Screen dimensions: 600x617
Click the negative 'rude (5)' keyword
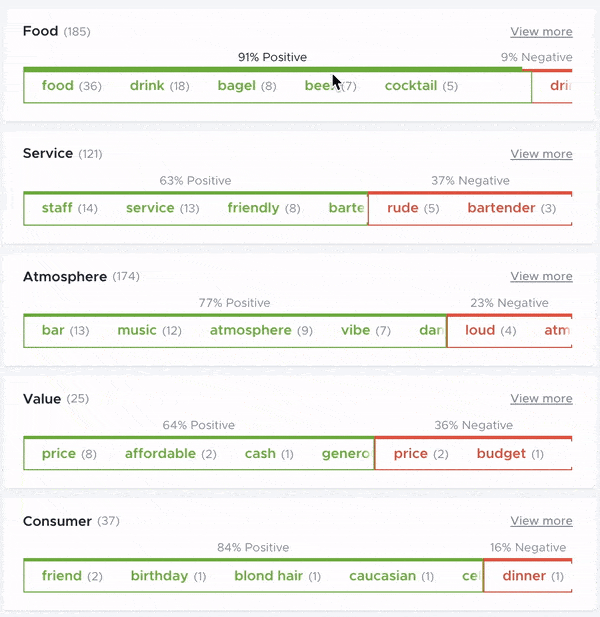coord(413,208)
